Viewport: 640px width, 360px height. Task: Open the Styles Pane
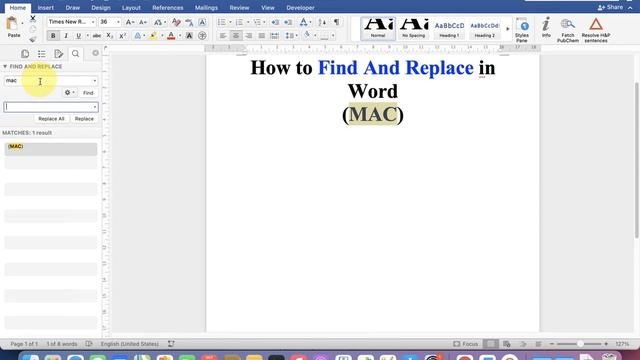point(522,30)
